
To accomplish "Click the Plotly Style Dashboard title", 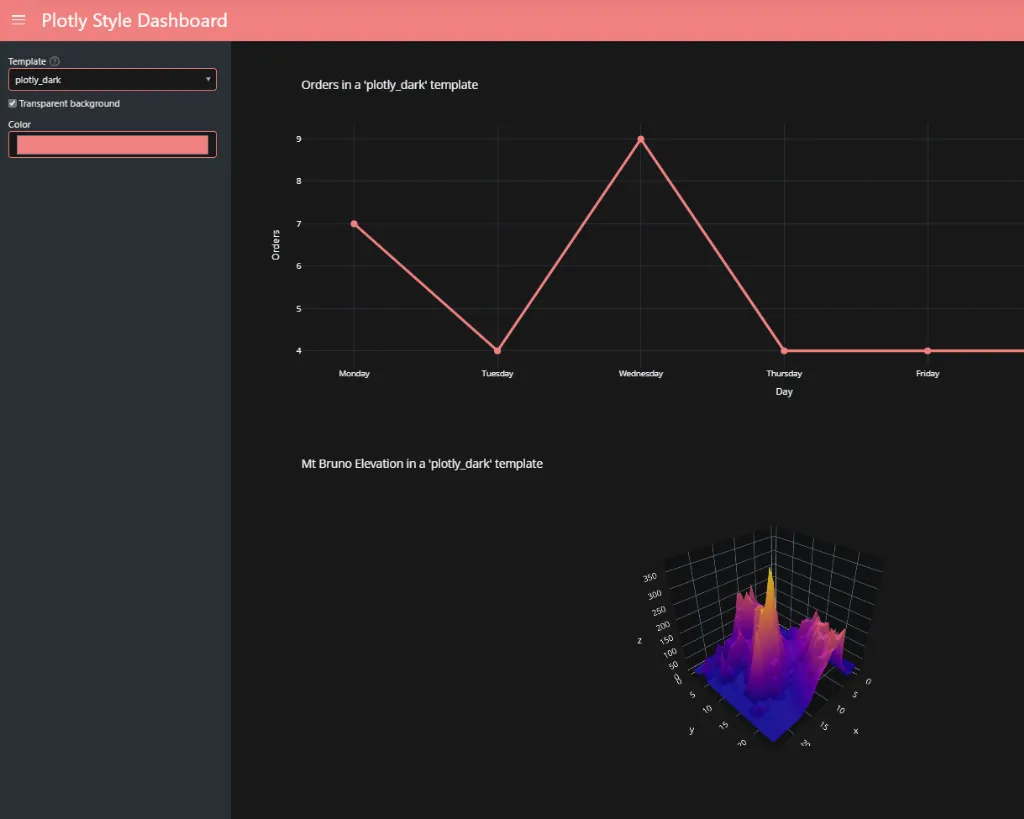I will 134,20.
